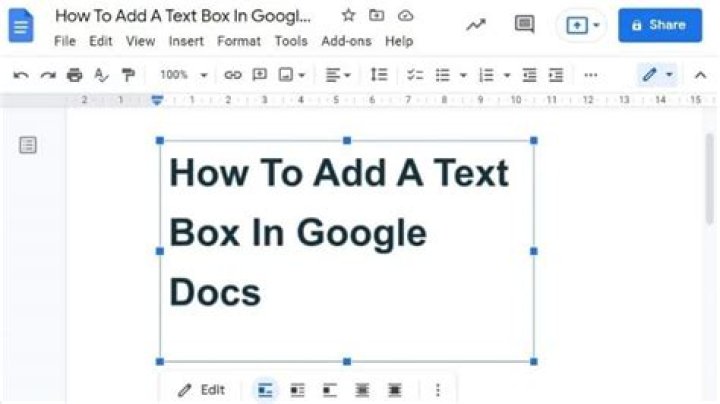Open the activity dashboard trend icon
Image resolution: width=720 pixels, height=404 pixels.
pyautogui.click(x=476, y=25)
